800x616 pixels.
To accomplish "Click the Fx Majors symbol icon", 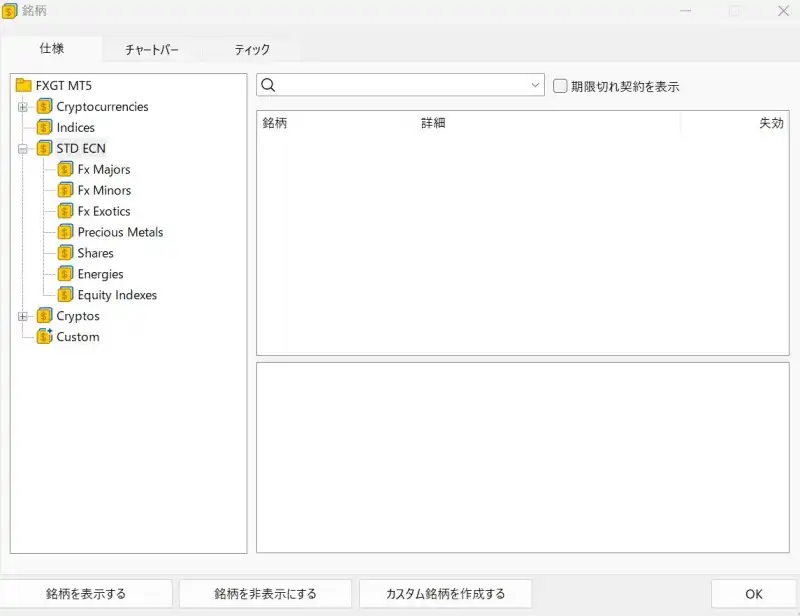I will pyautogui.click(x=65, y=169).
